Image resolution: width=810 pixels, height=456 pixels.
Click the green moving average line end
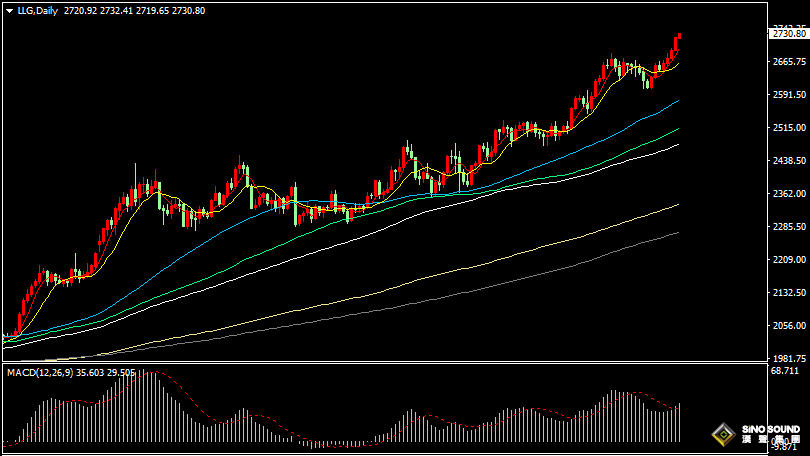tap(678, 129)
